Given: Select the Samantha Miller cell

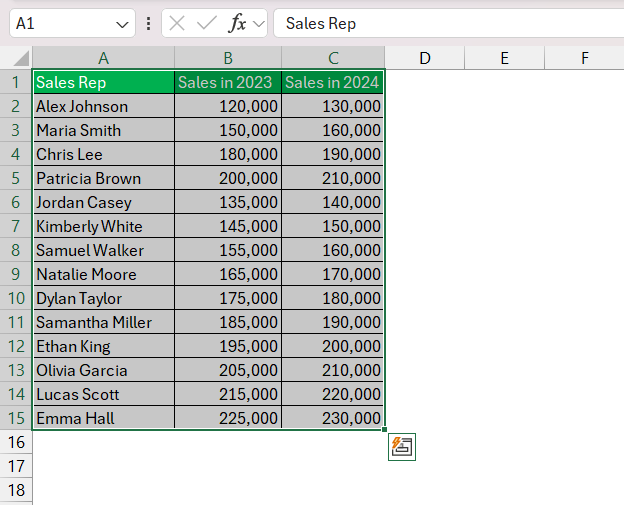Looking at the screenshot, I should coord(103,322).
